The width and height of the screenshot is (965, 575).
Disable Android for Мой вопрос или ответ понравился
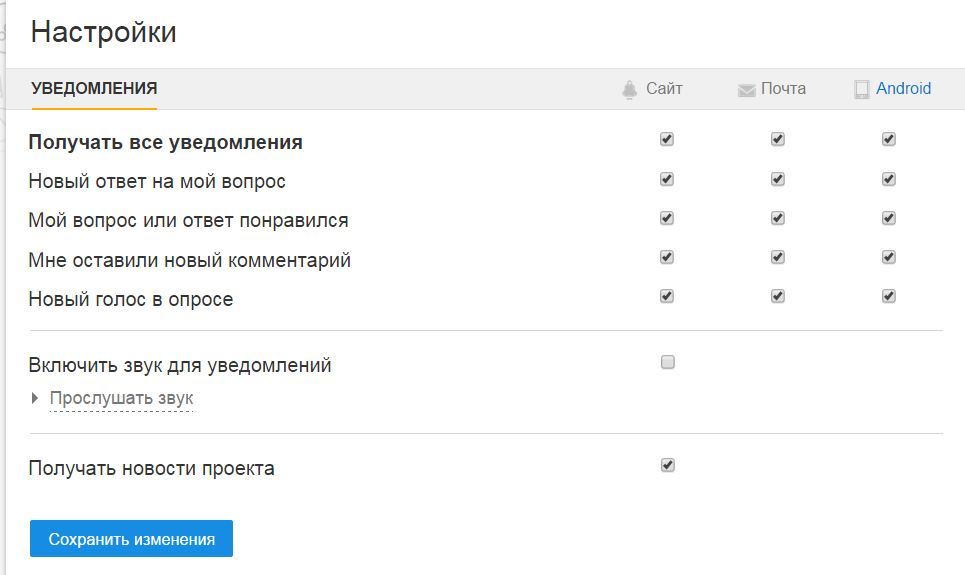889,219
